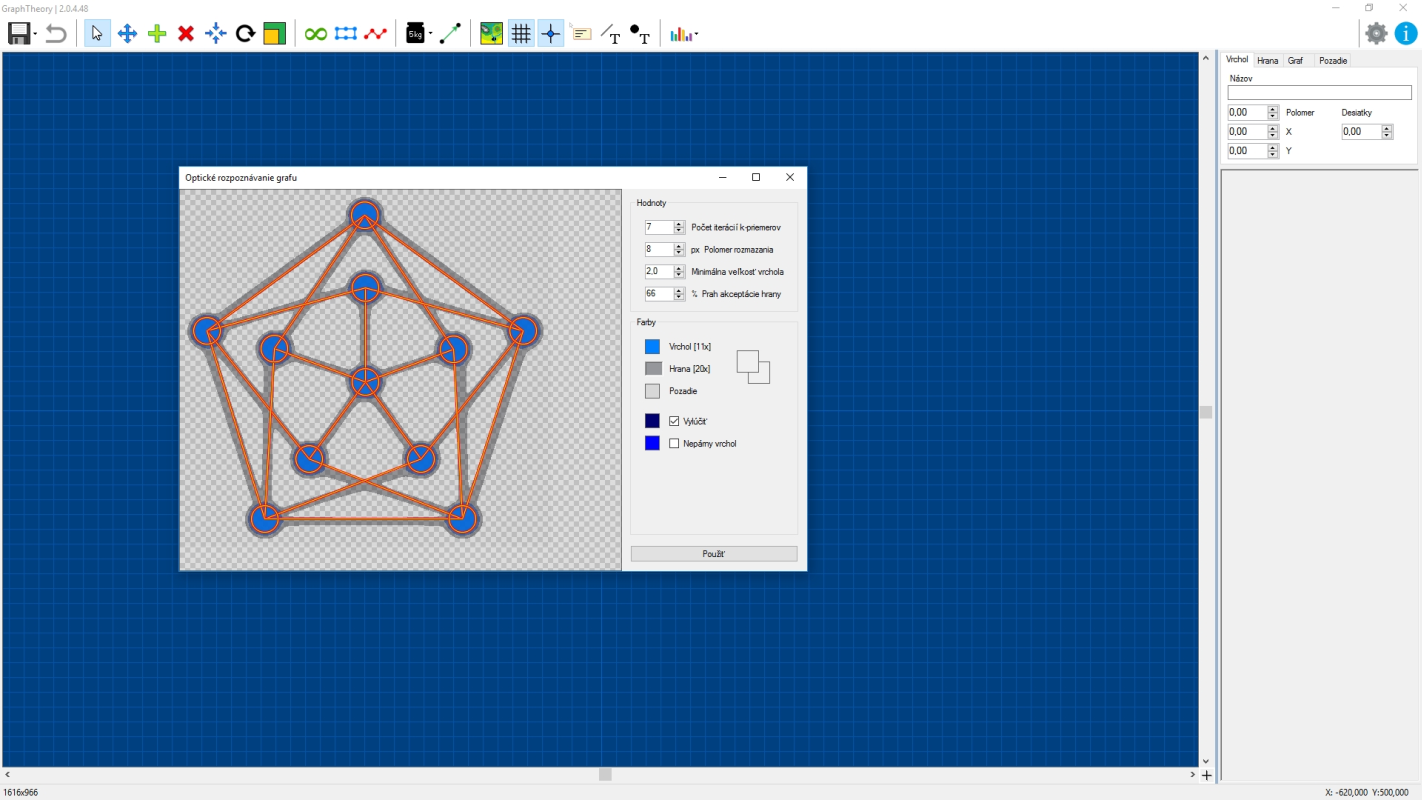Click the red zigzag path icon
The height and width of the screenshot is (800, 1422).
[375, 34]
